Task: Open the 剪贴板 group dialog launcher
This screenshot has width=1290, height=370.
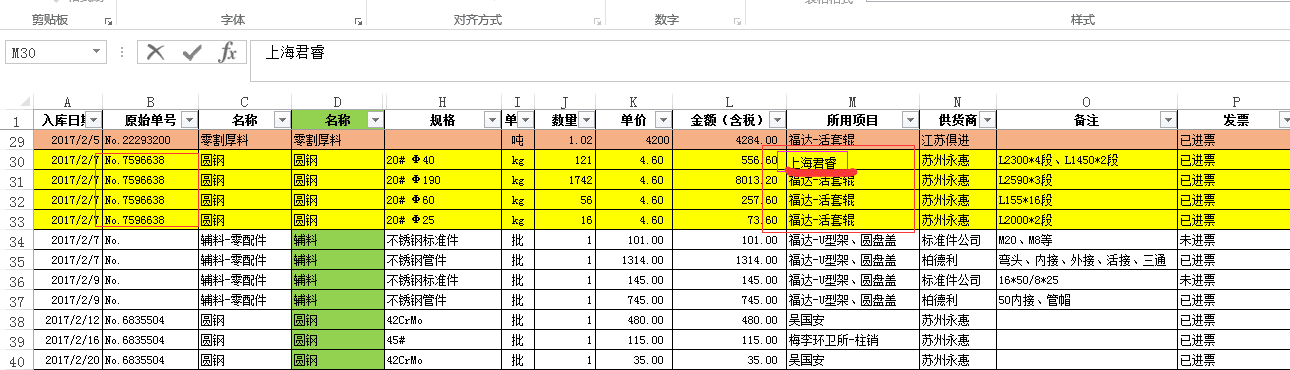Action: [108, 21]
